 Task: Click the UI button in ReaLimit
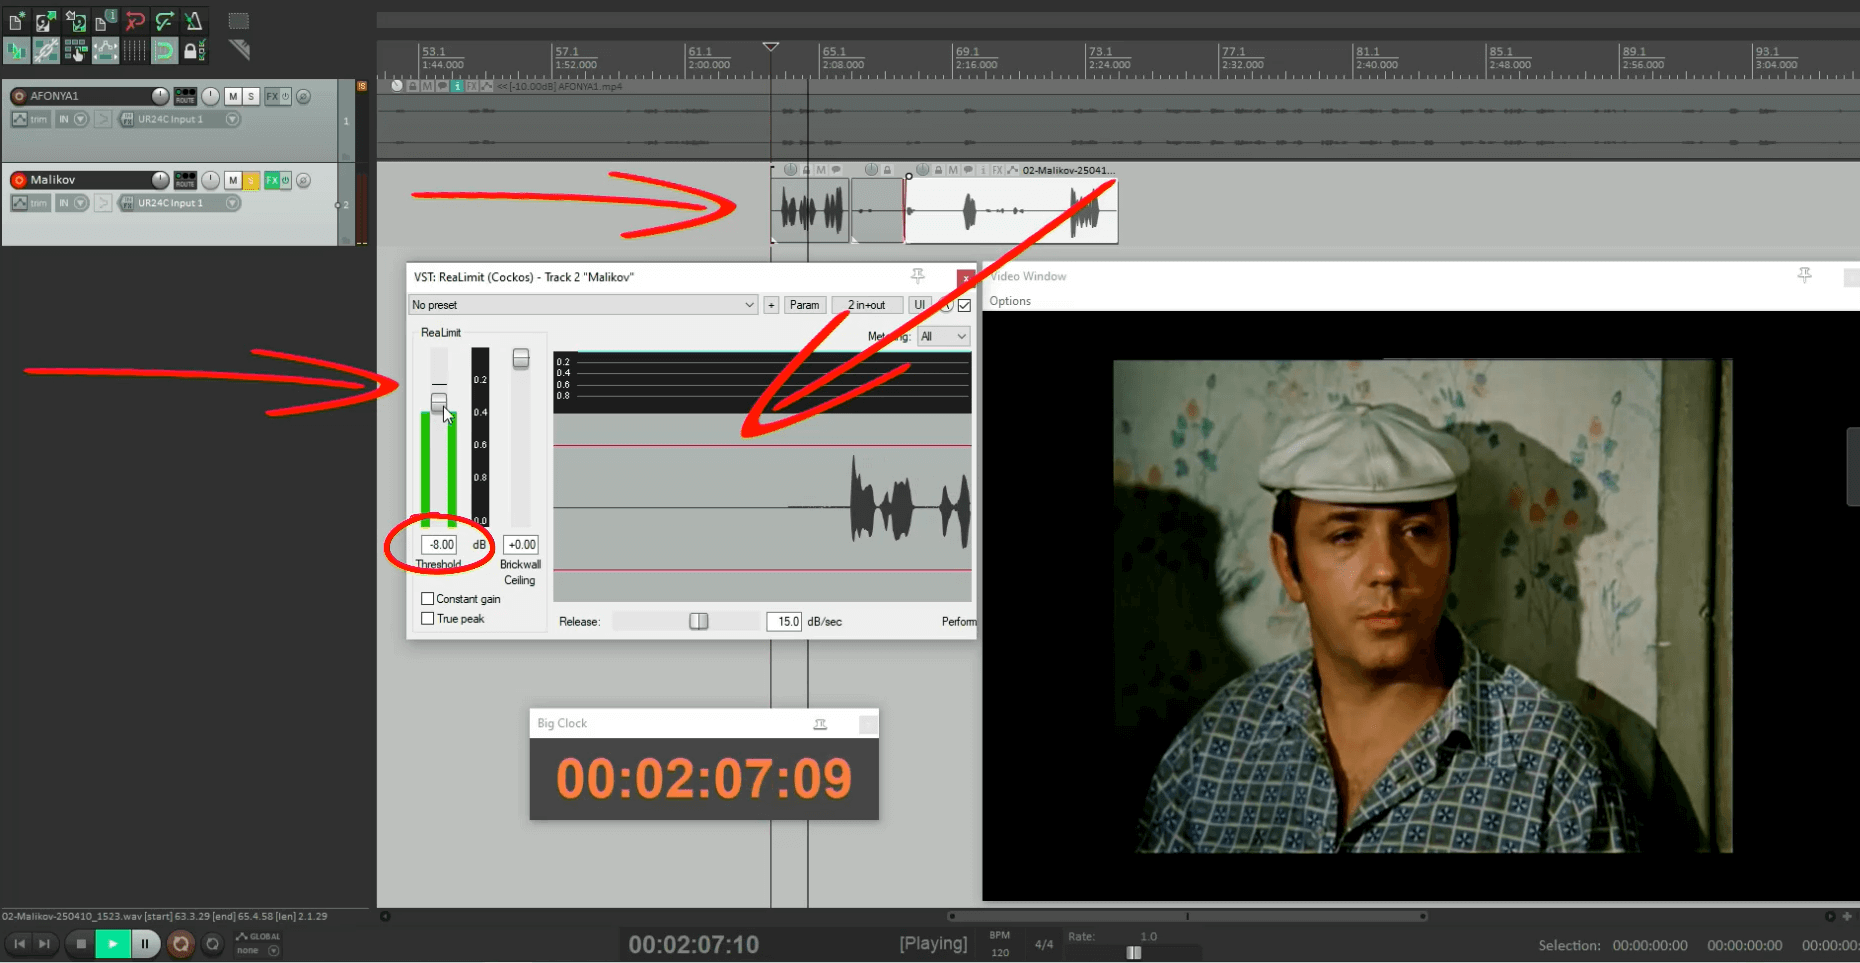919,305
